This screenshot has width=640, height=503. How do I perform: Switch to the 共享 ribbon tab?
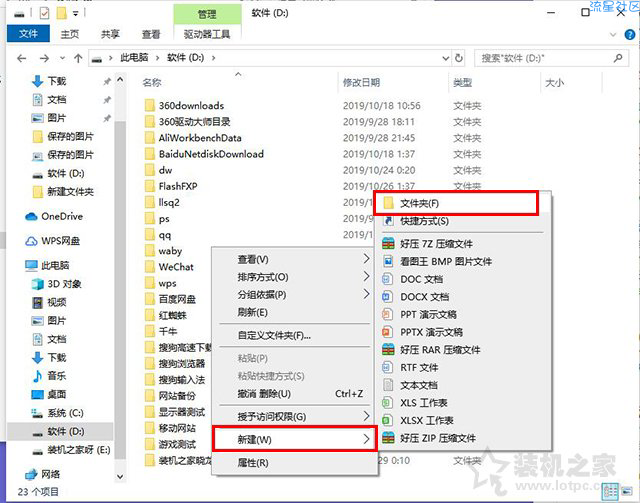[x=110, y=34]
